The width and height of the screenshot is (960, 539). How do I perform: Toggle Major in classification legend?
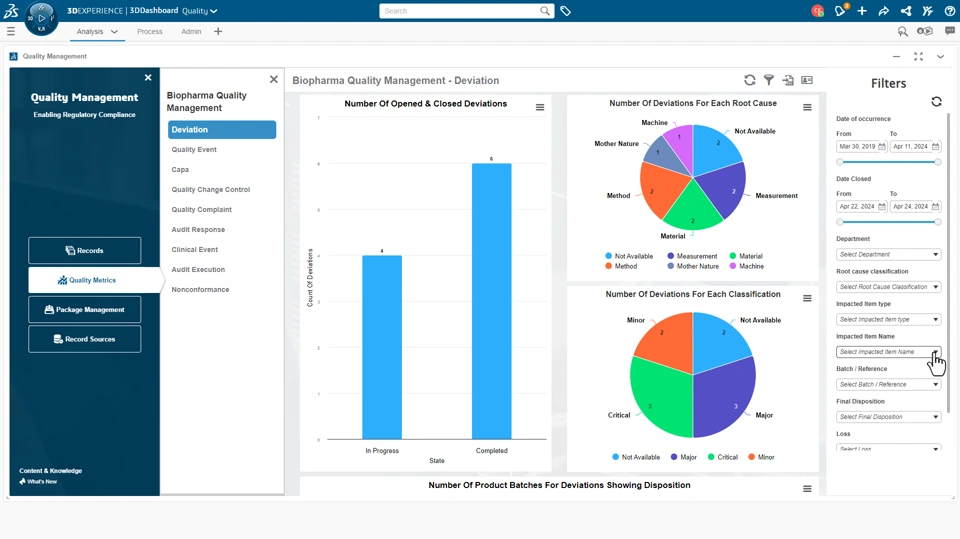tap(684, 457)
